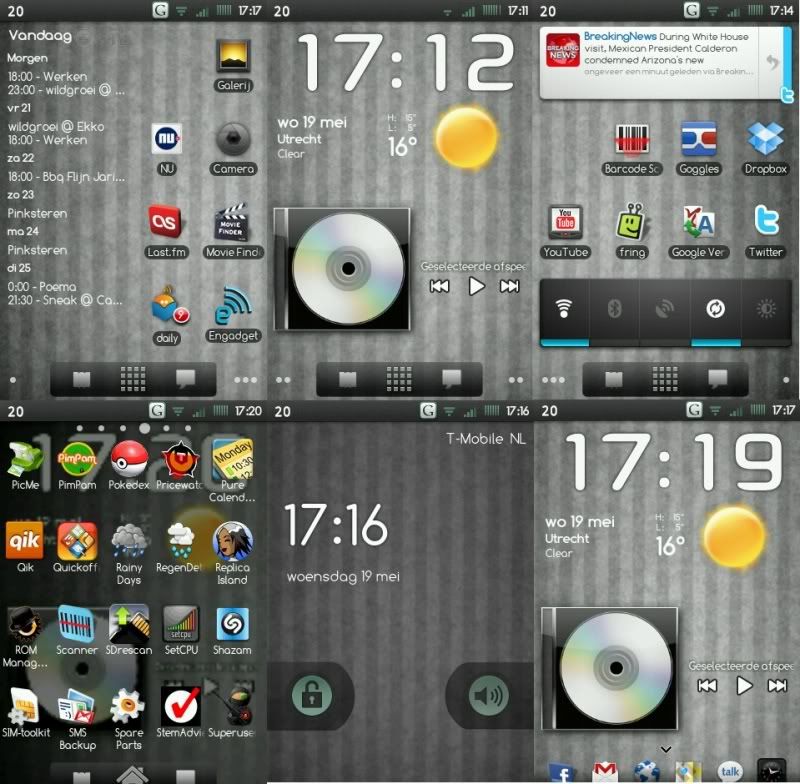The width and height of the screenshot is (800, 784).
Task: Tap the unlock padlock on the lock screen
Action: [x=312, y=695]
